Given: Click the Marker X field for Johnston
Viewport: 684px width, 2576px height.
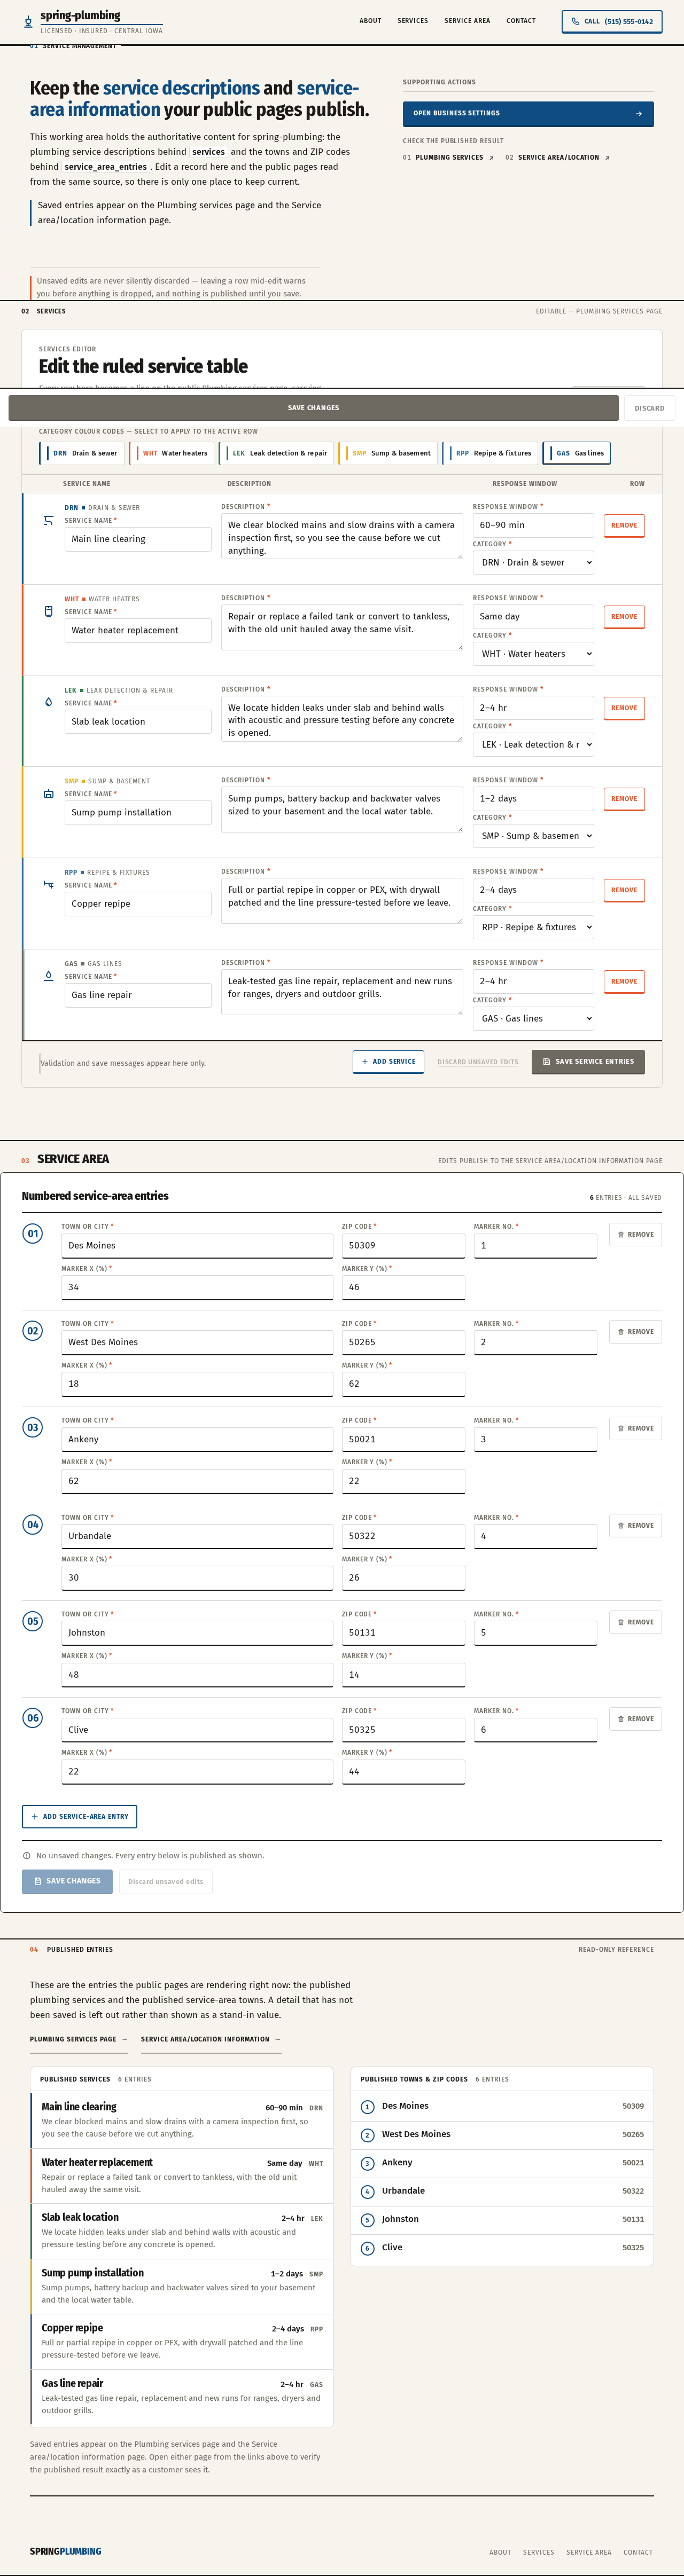Looking at the screenshot, I should click(x=197, y=1675).
